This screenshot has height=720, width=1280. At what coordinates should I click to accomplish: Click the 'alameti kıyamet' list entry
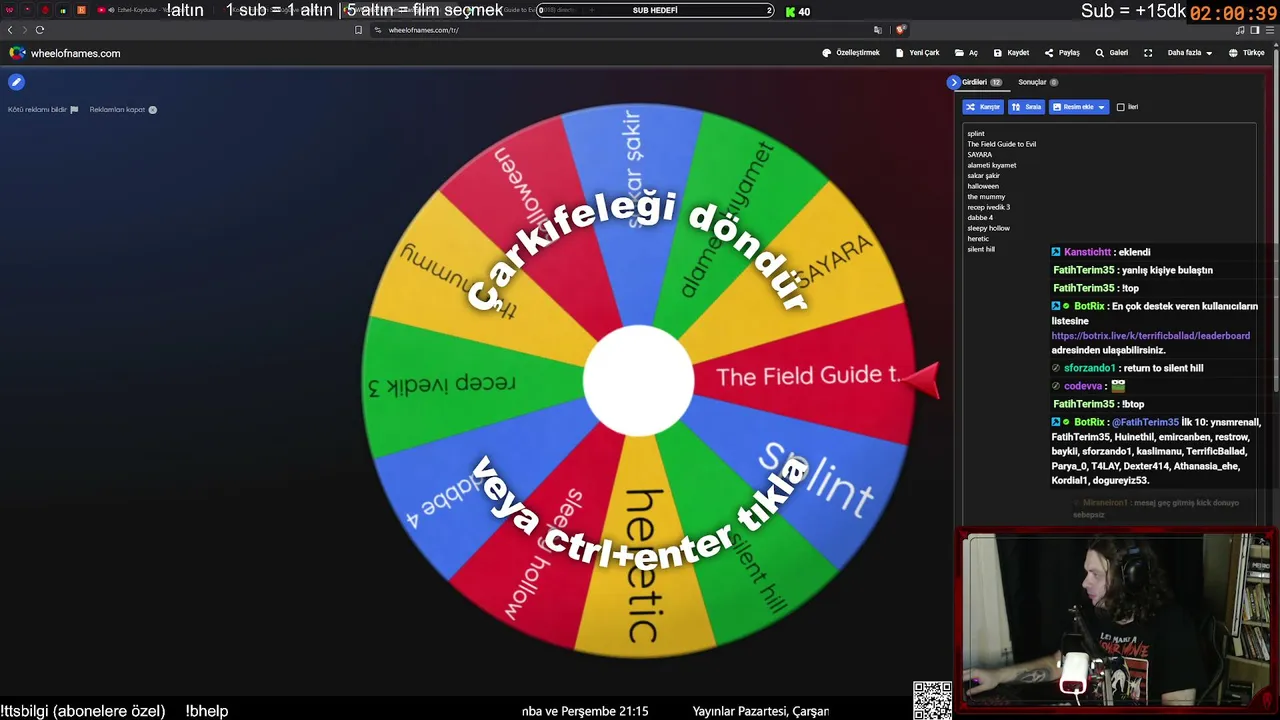pos(992,165)
